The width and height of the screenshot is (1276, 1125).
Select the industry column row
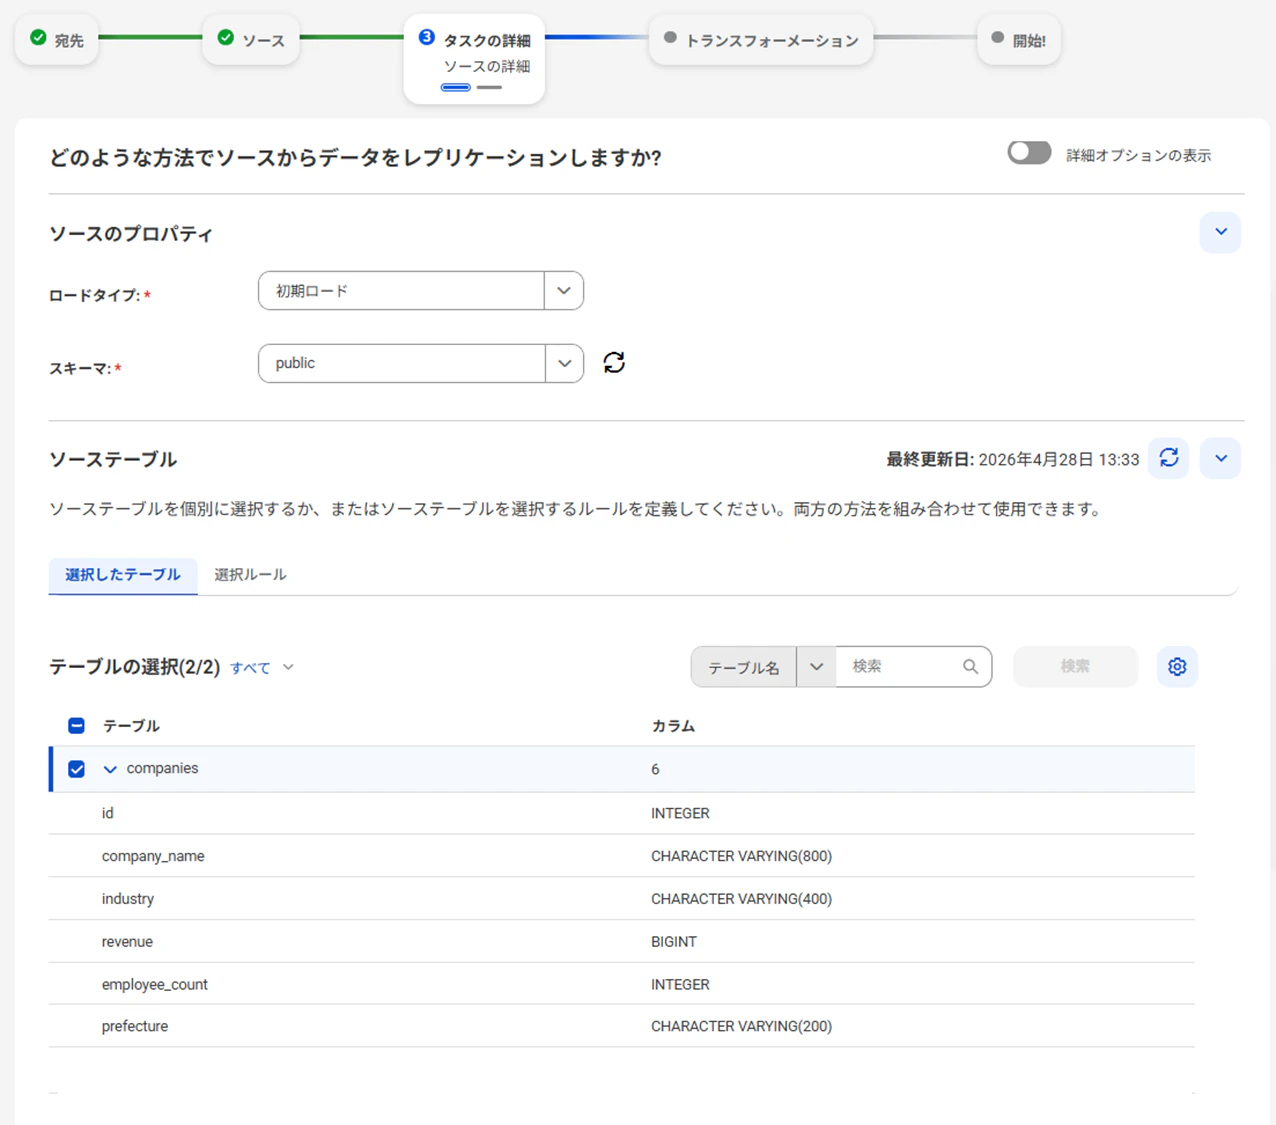click(x=621, y=899)
